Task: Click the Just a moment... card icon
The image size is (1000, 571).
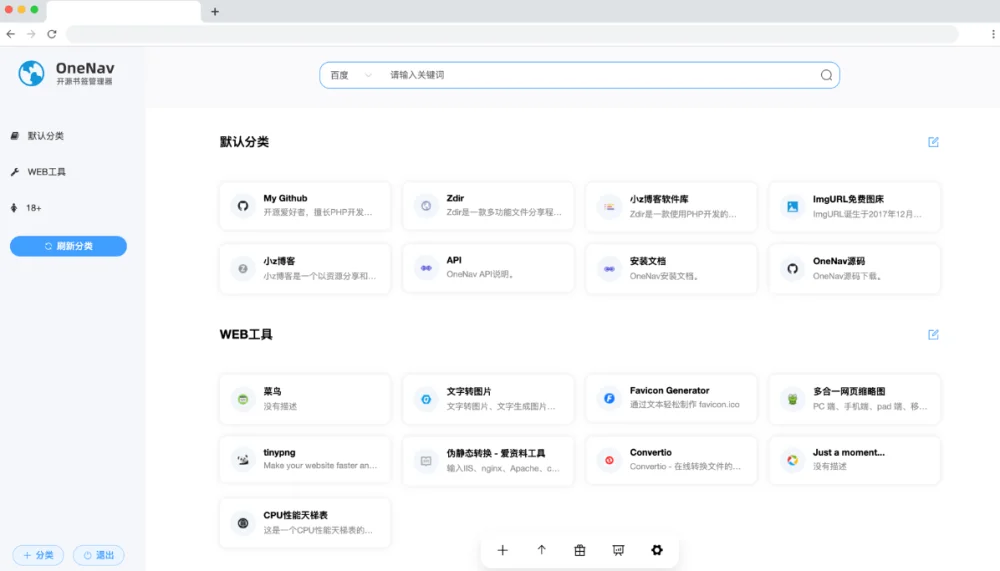Action: 792,460
